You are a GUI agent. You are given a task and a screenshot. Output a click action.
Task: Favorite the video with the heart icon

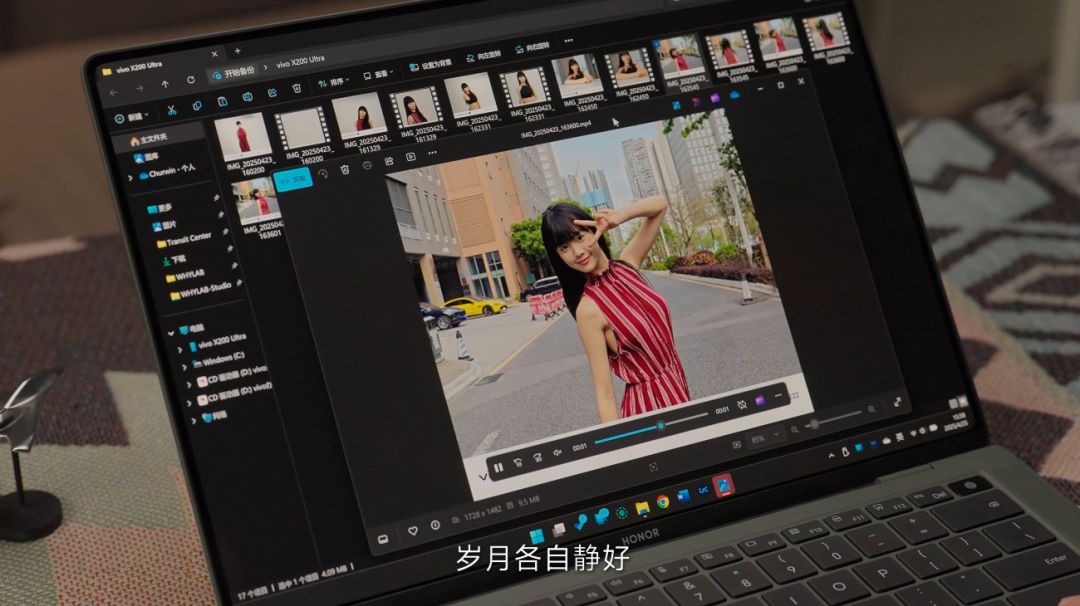[x=413, y=531]
